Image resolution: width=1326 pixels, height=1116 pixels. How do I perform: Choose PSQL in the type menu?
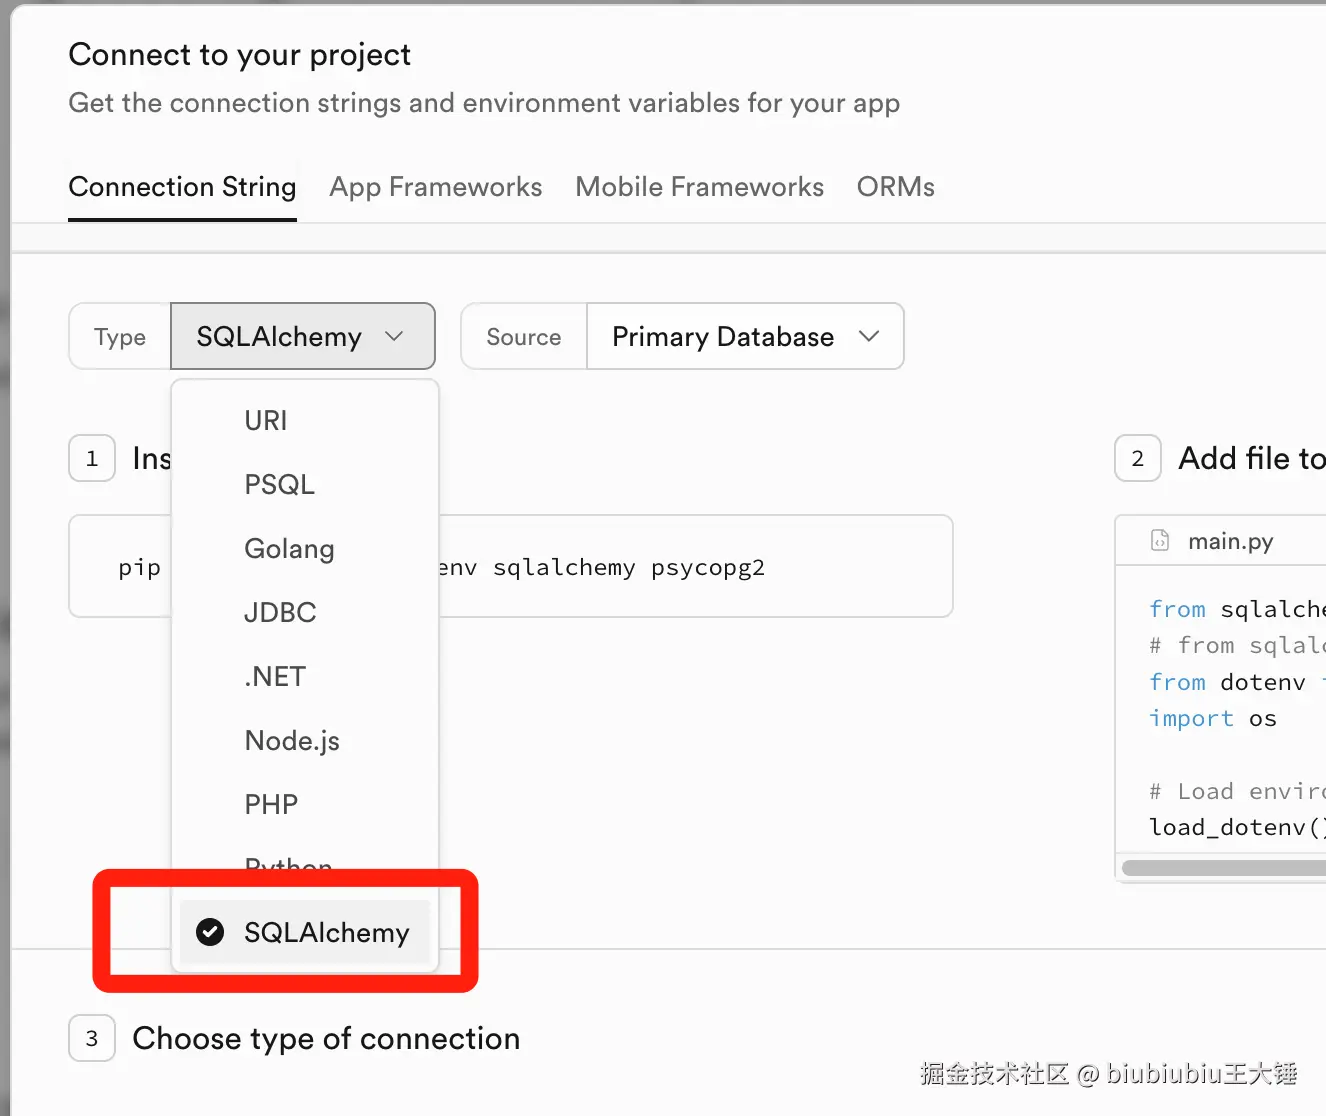click(x=280, y=484)
